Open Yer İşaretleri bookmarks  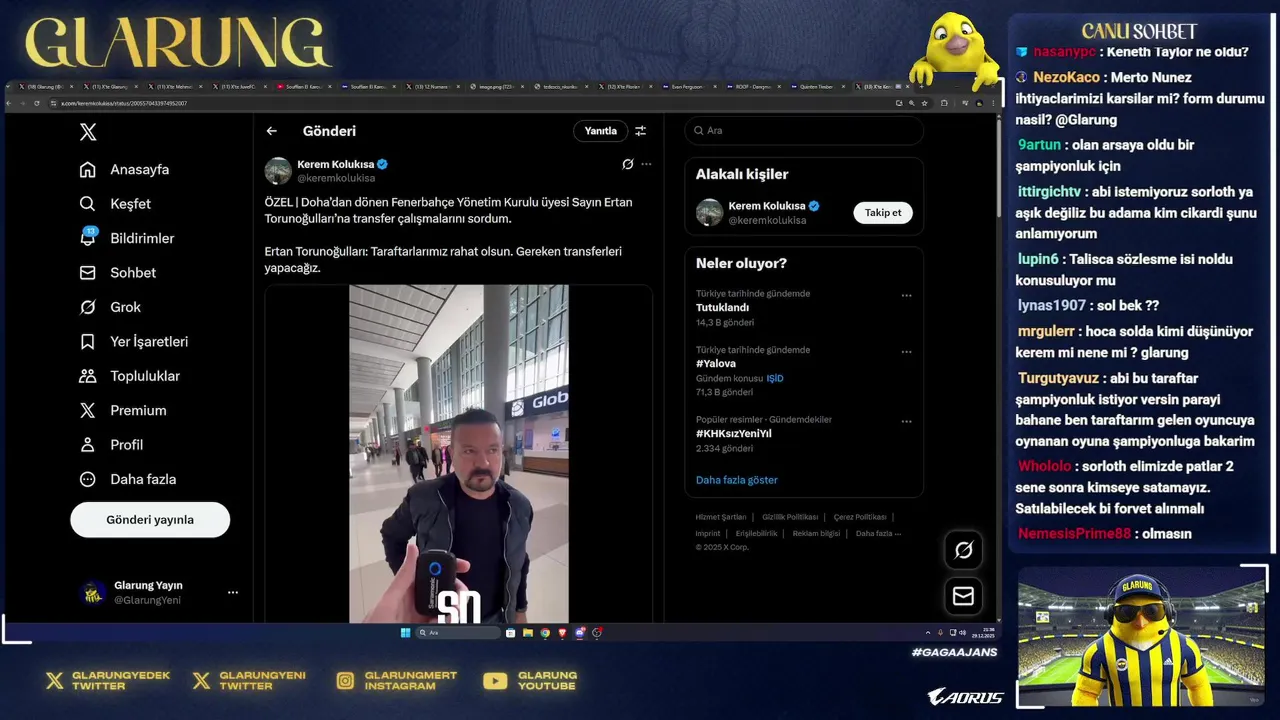(x=133, y=342)
